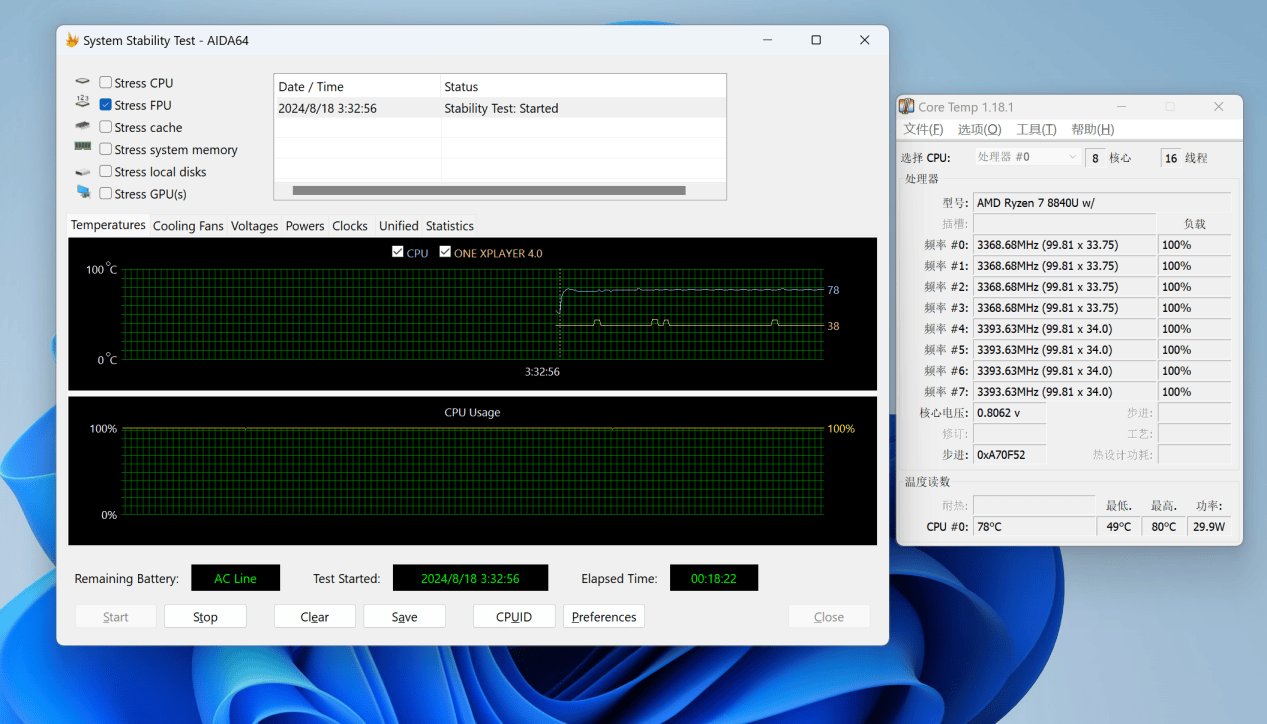Screen dimensions: 1267x724
Task: Click the Stress local disks drive icon
Action: point(82,172)
